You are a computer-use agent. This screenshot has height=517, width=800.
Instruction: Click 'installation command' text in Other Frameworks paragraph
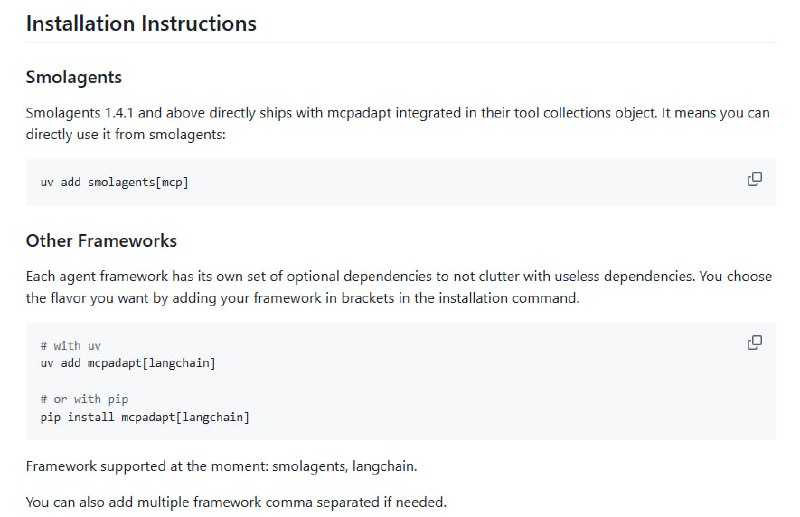tap(516, 297)
